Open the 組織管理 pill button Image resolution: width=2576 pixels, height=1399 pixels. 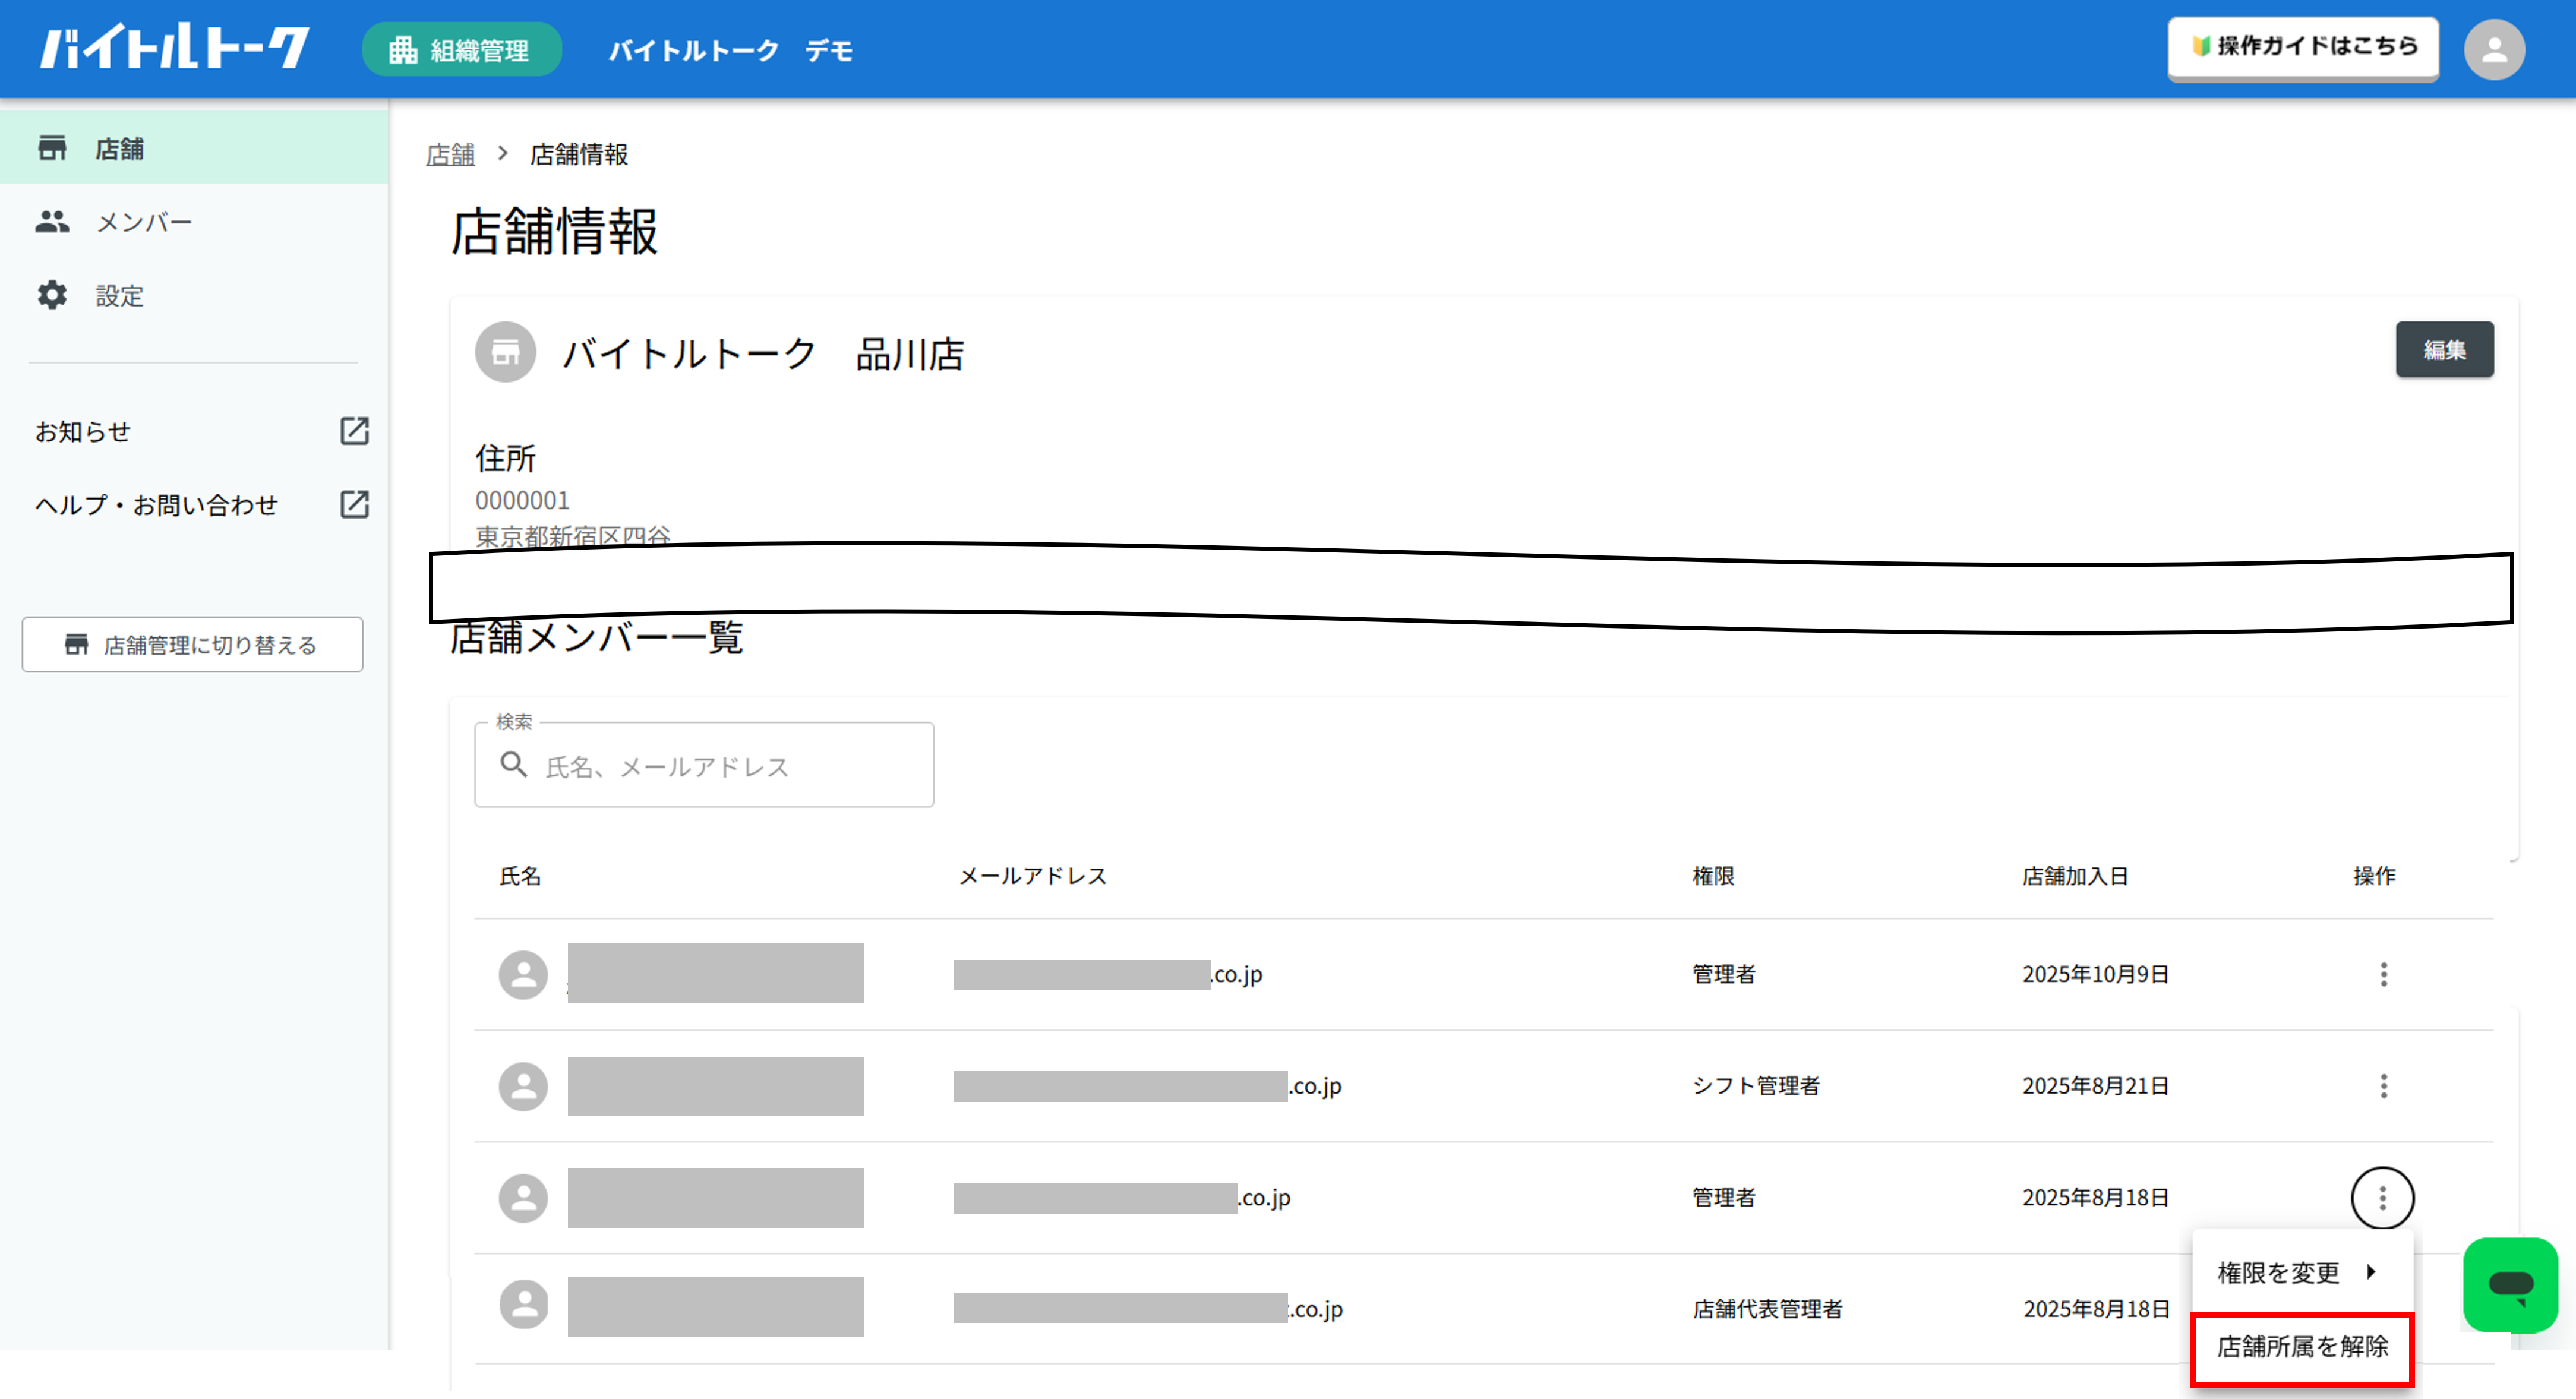(x=461, y=49)
